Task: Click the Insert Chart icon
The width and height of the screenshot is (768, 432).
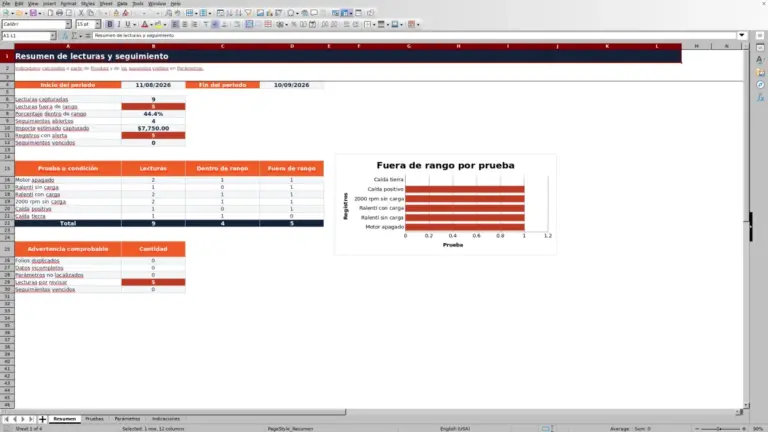Action: 269,13
